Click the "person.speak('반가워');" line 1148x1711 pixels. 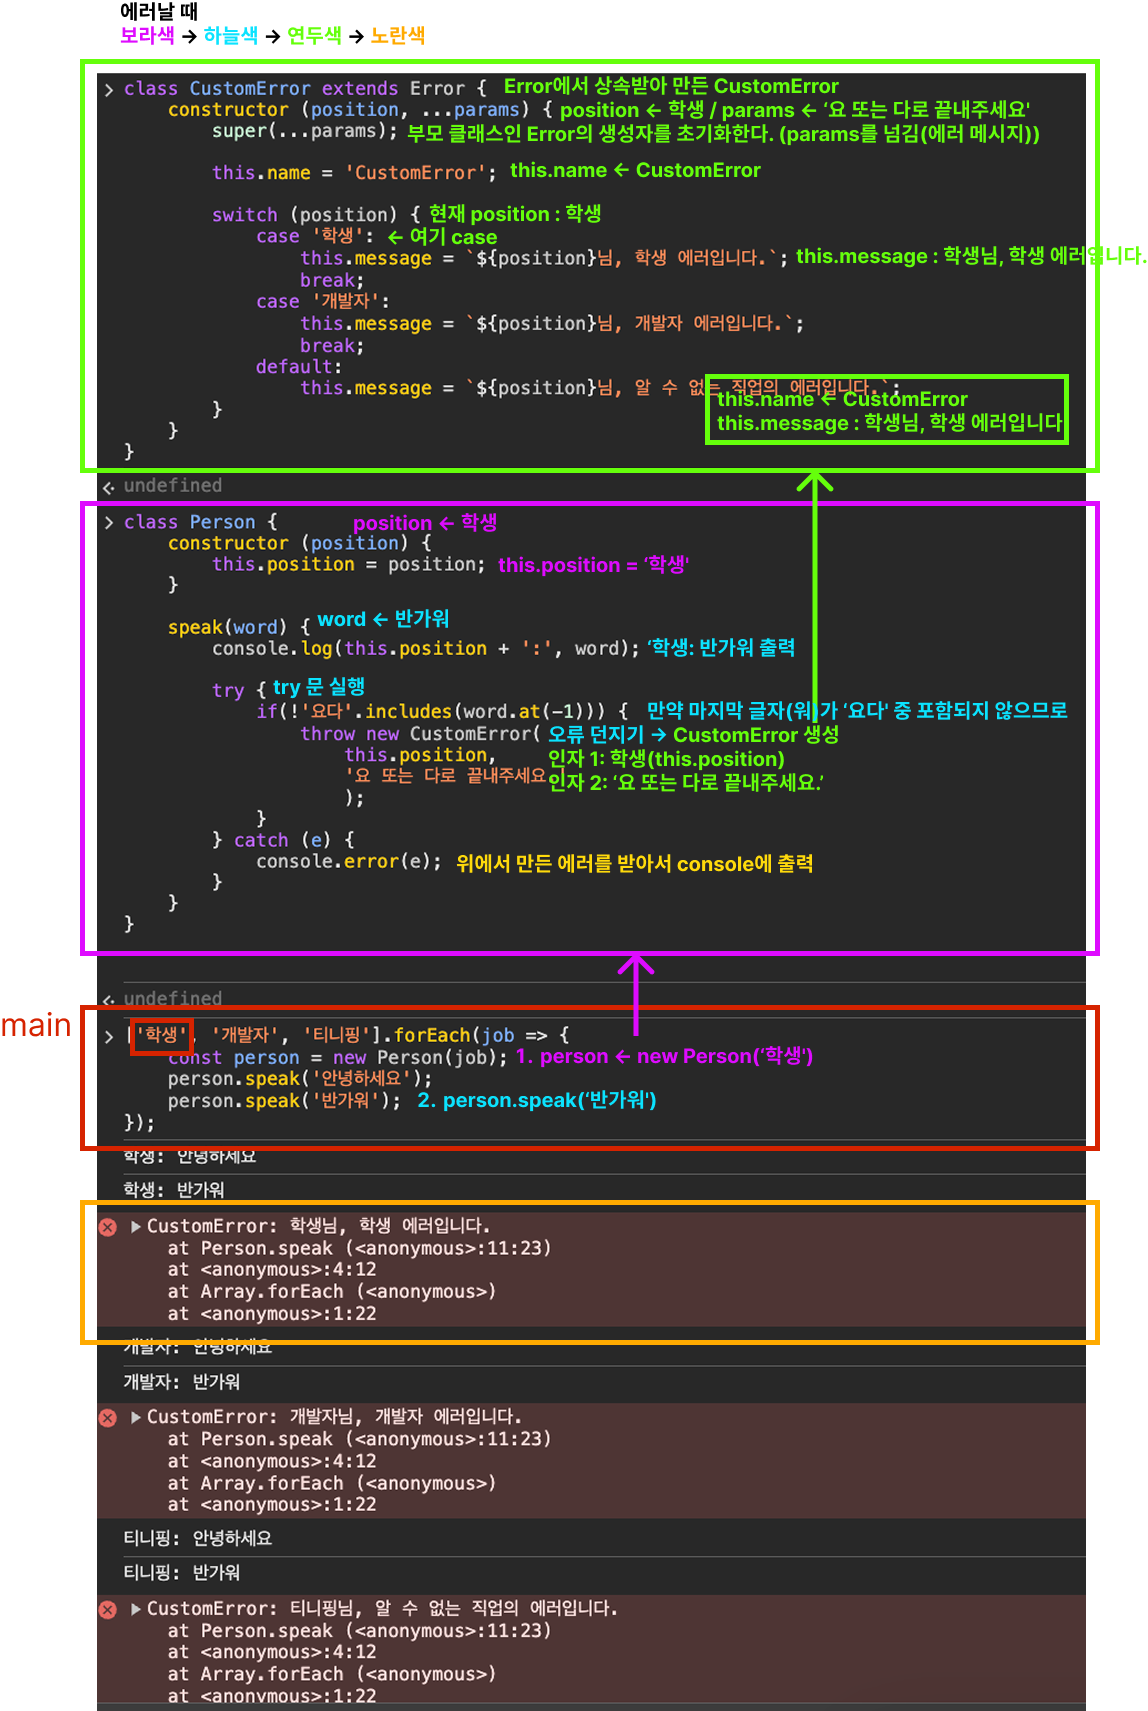point(284,1101)
